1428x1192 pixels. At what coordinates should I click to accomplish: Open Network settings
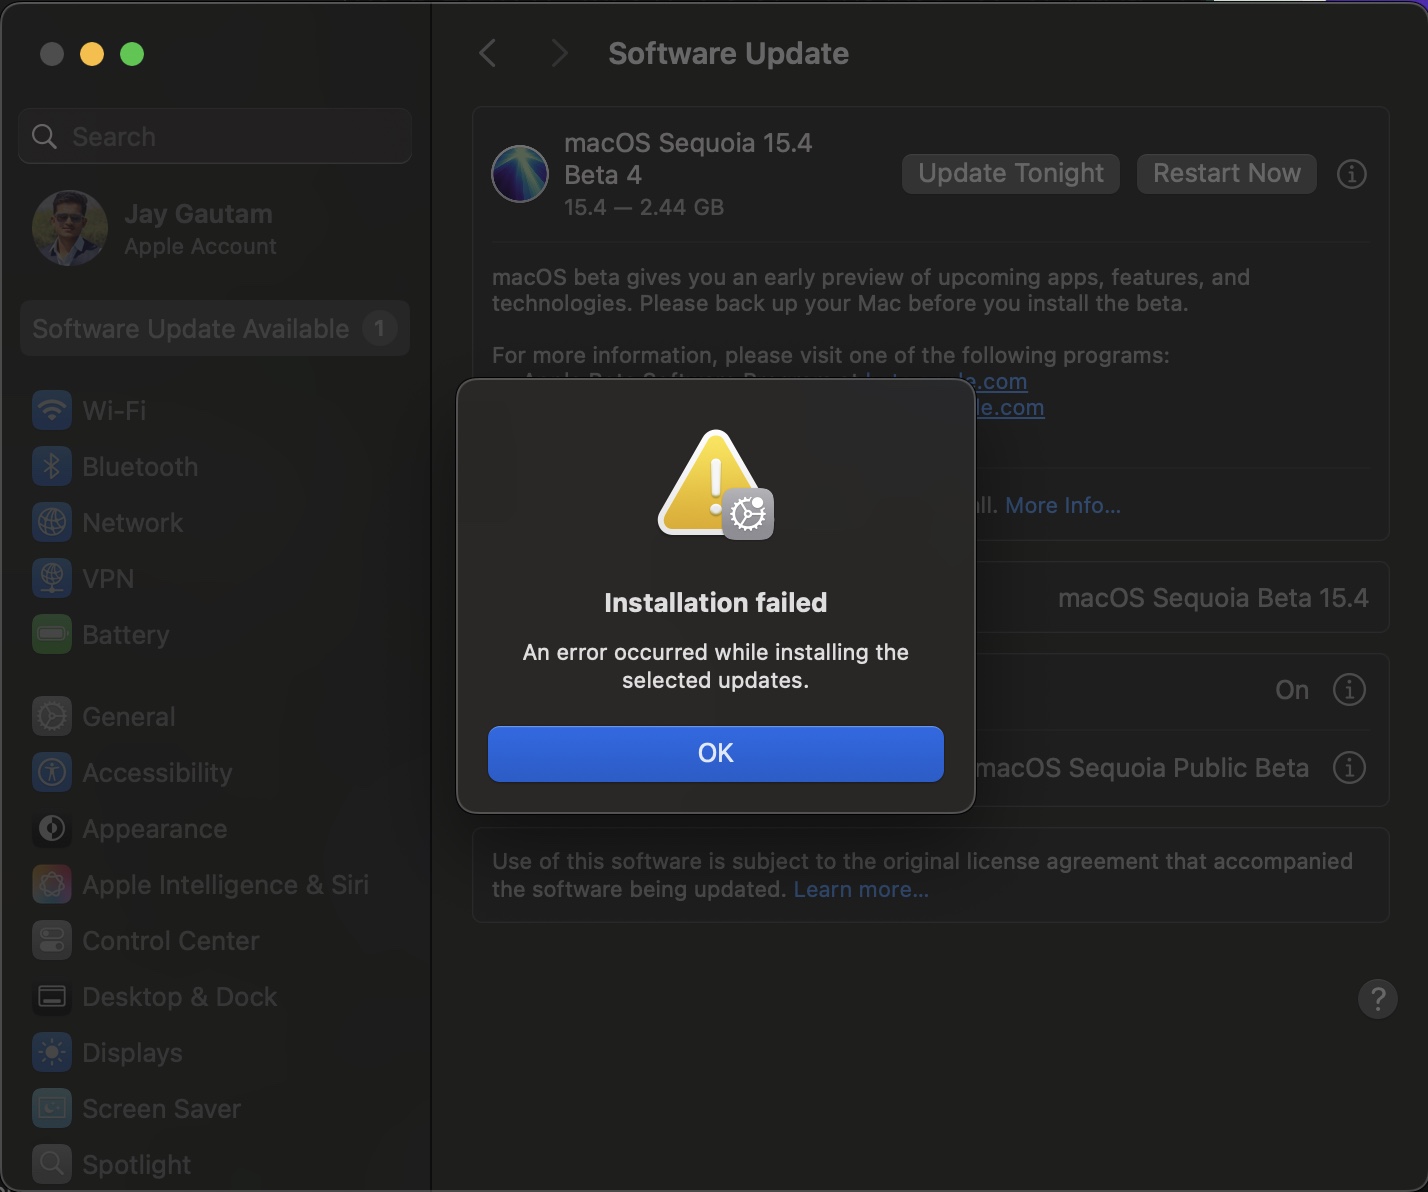tap(215, 522)
